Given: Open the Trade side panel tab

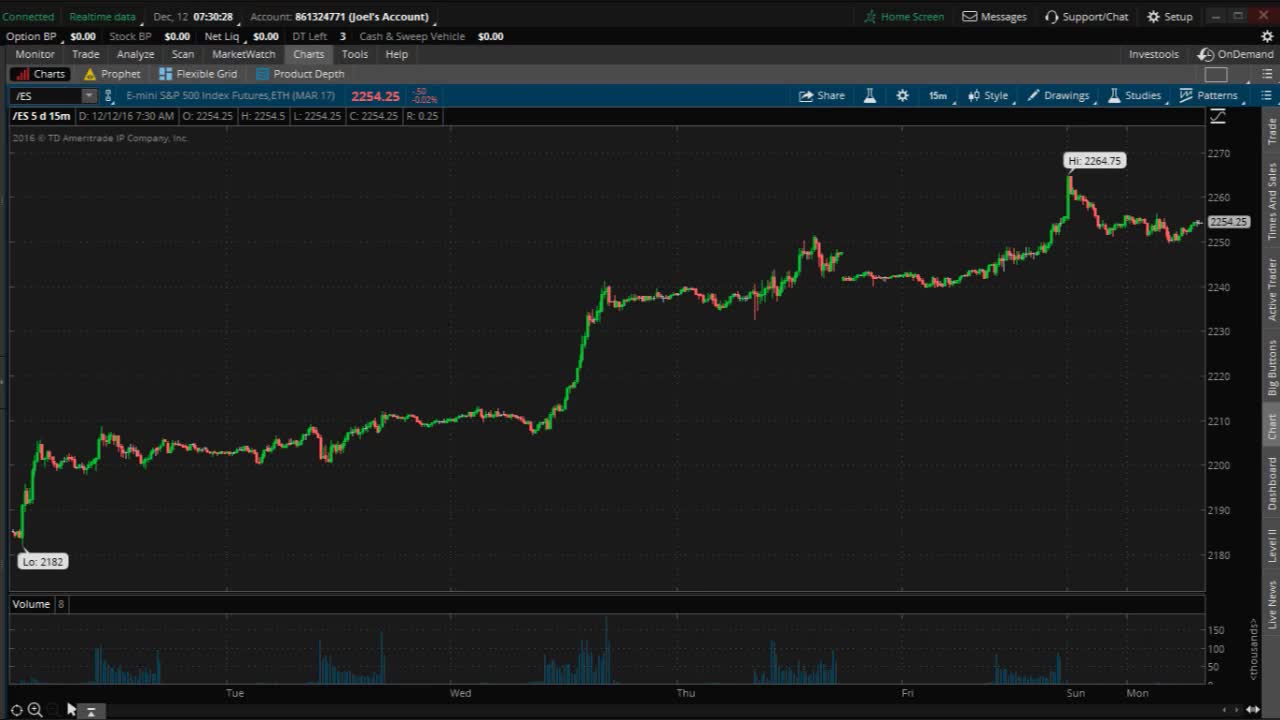Looking at the screenshot, I should 1272,131.
